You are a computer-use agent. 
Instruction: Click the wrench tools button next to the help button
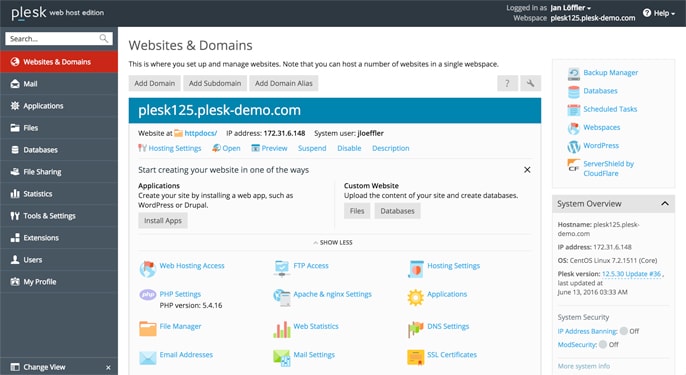click(x=531, y=83)
